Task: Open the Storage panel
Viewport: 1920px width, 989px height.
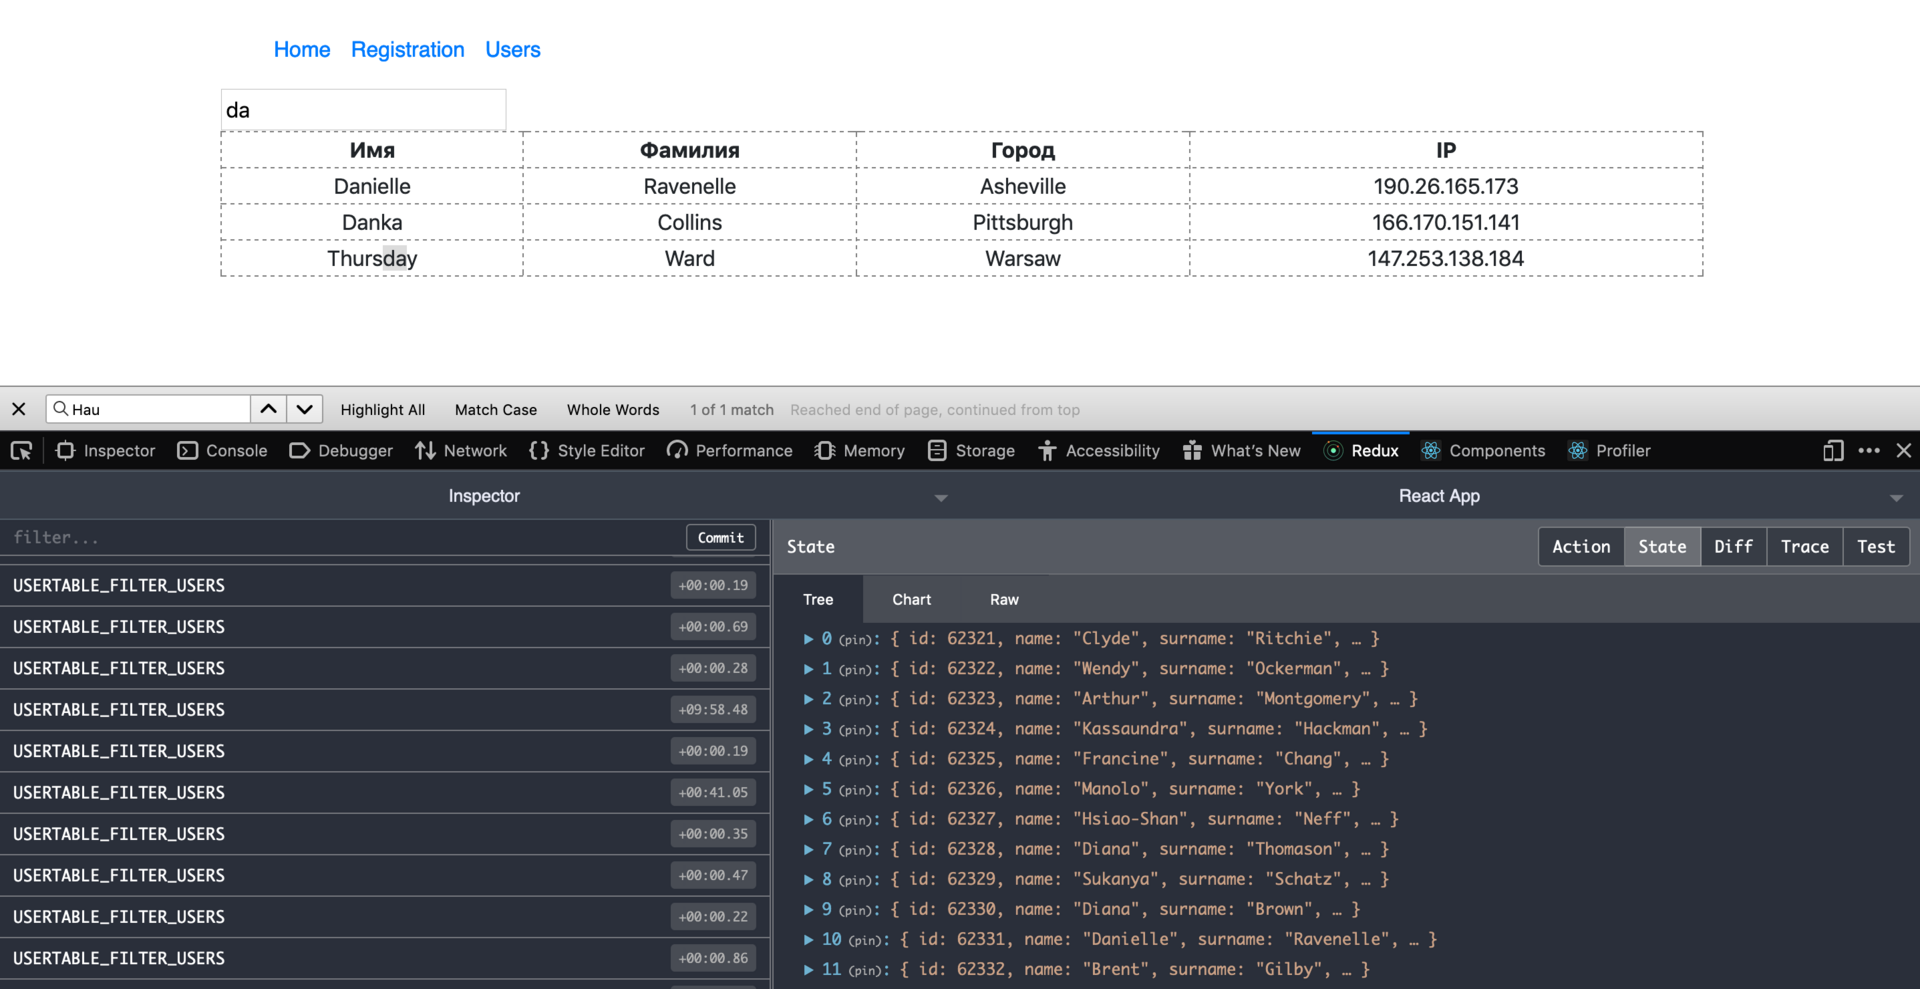Action: click(x=971, y=451)
